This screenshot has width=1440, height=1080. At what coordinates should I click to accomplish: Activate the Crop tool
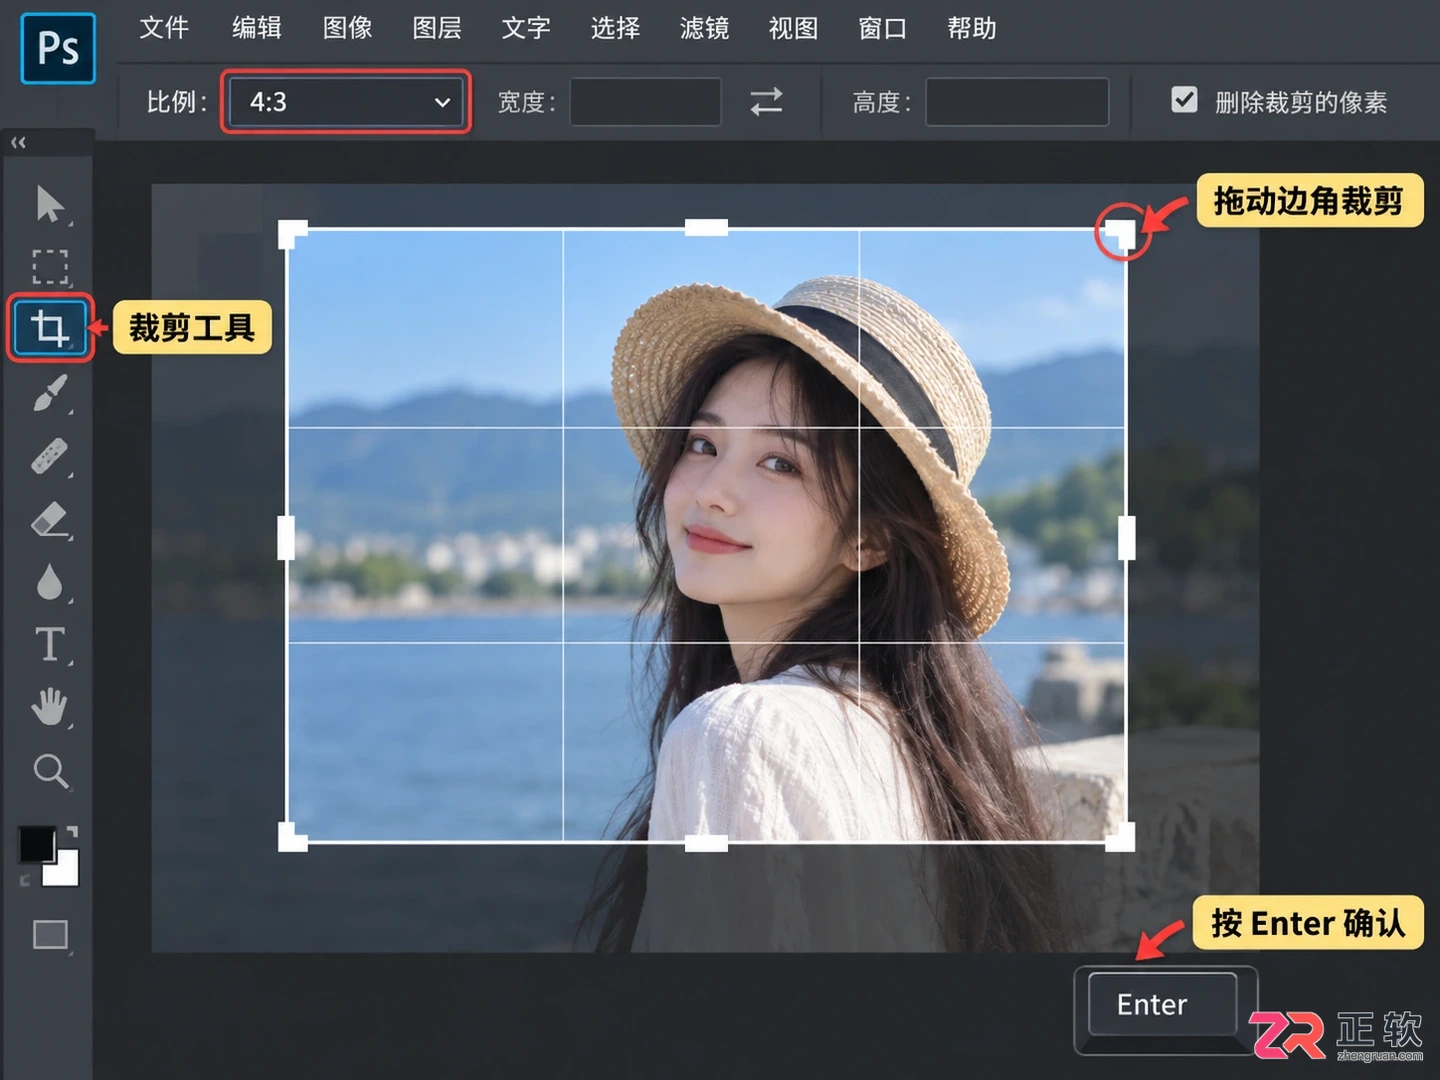pos(50,328)
